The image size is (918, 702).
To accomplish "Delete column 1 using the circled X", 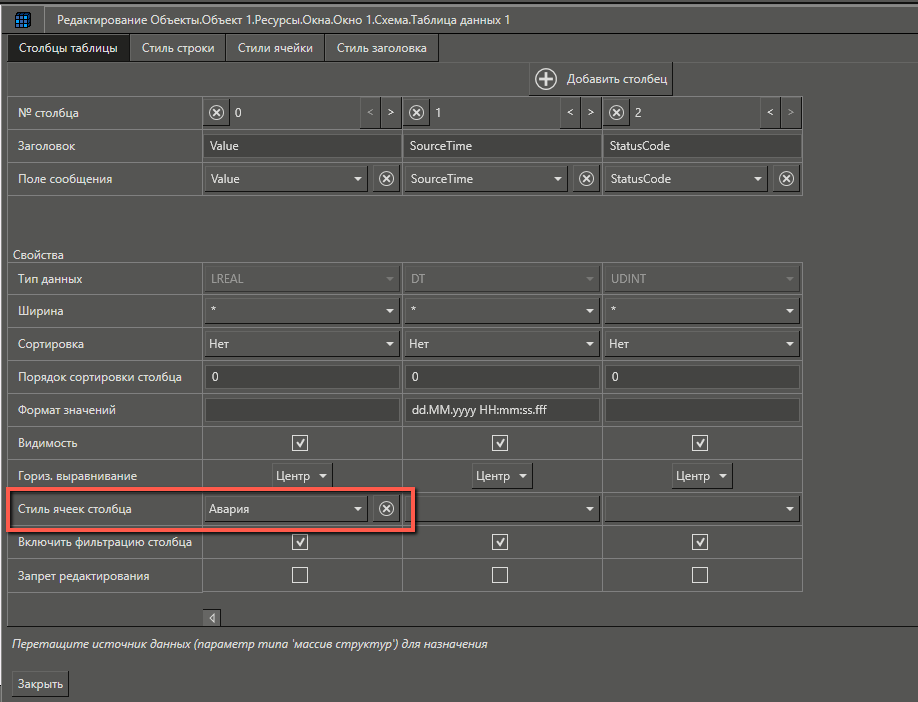I will [x=417, y=113].
